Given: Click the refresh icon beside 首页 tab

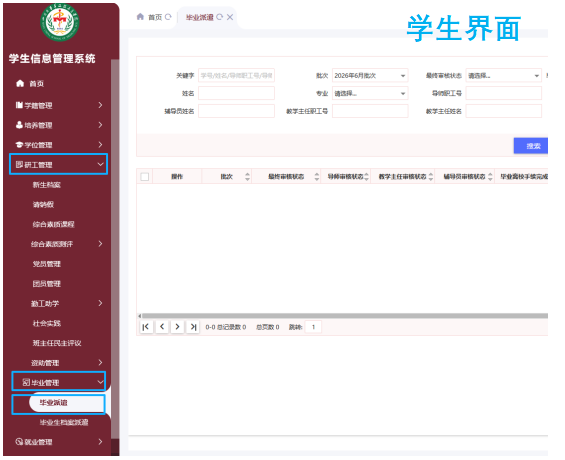Looking at the screenshot, I should pos(168,17).
